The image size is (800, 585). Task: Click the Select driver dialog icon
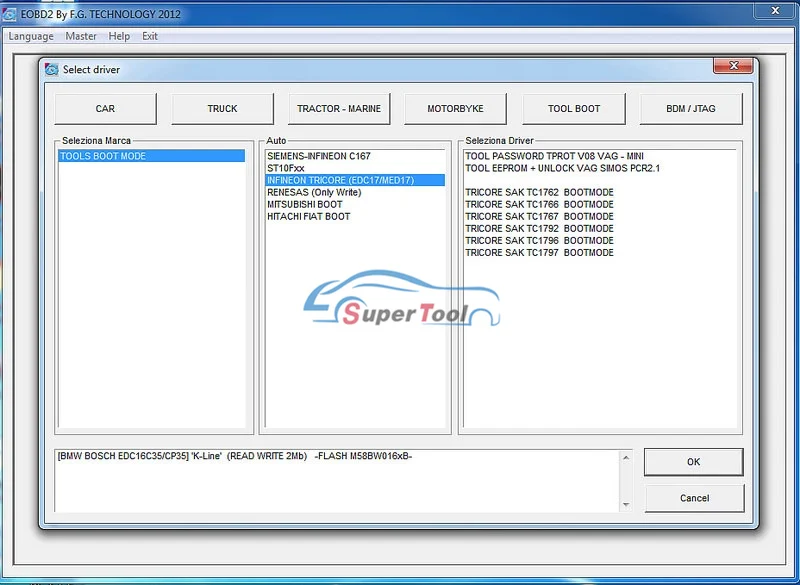(52, 69)
